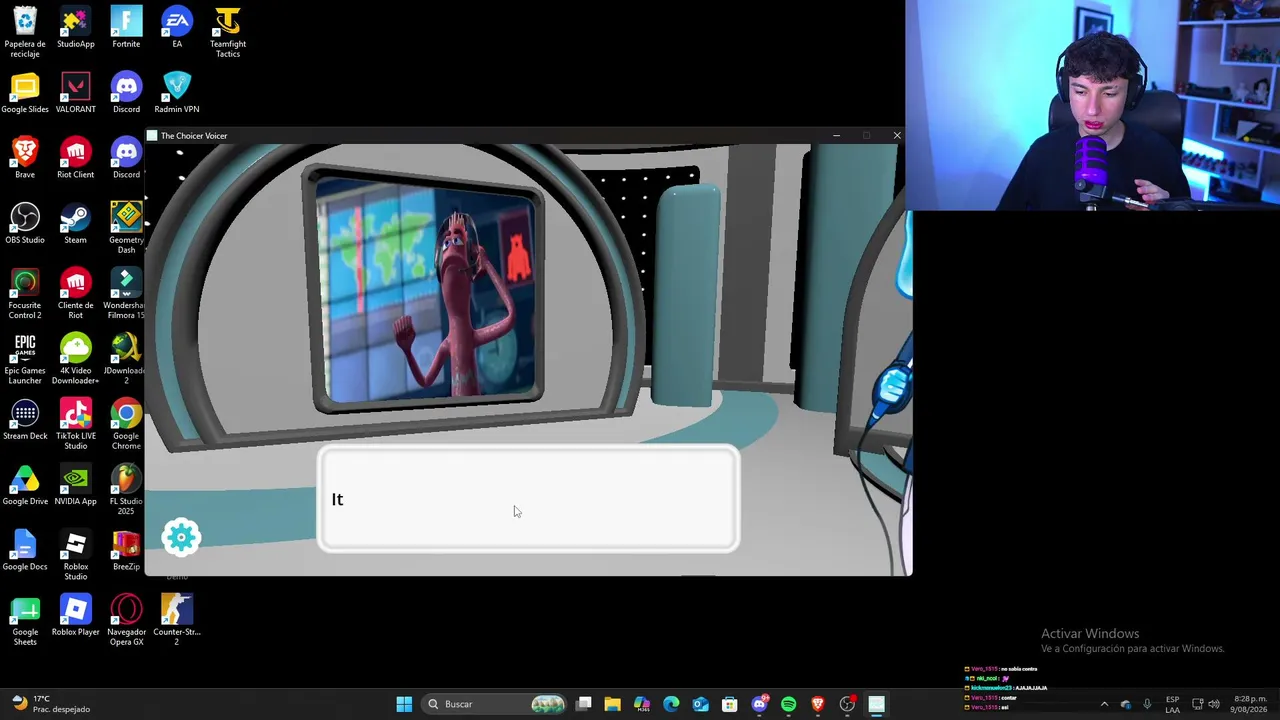Open network settings tray icon

1198,704
